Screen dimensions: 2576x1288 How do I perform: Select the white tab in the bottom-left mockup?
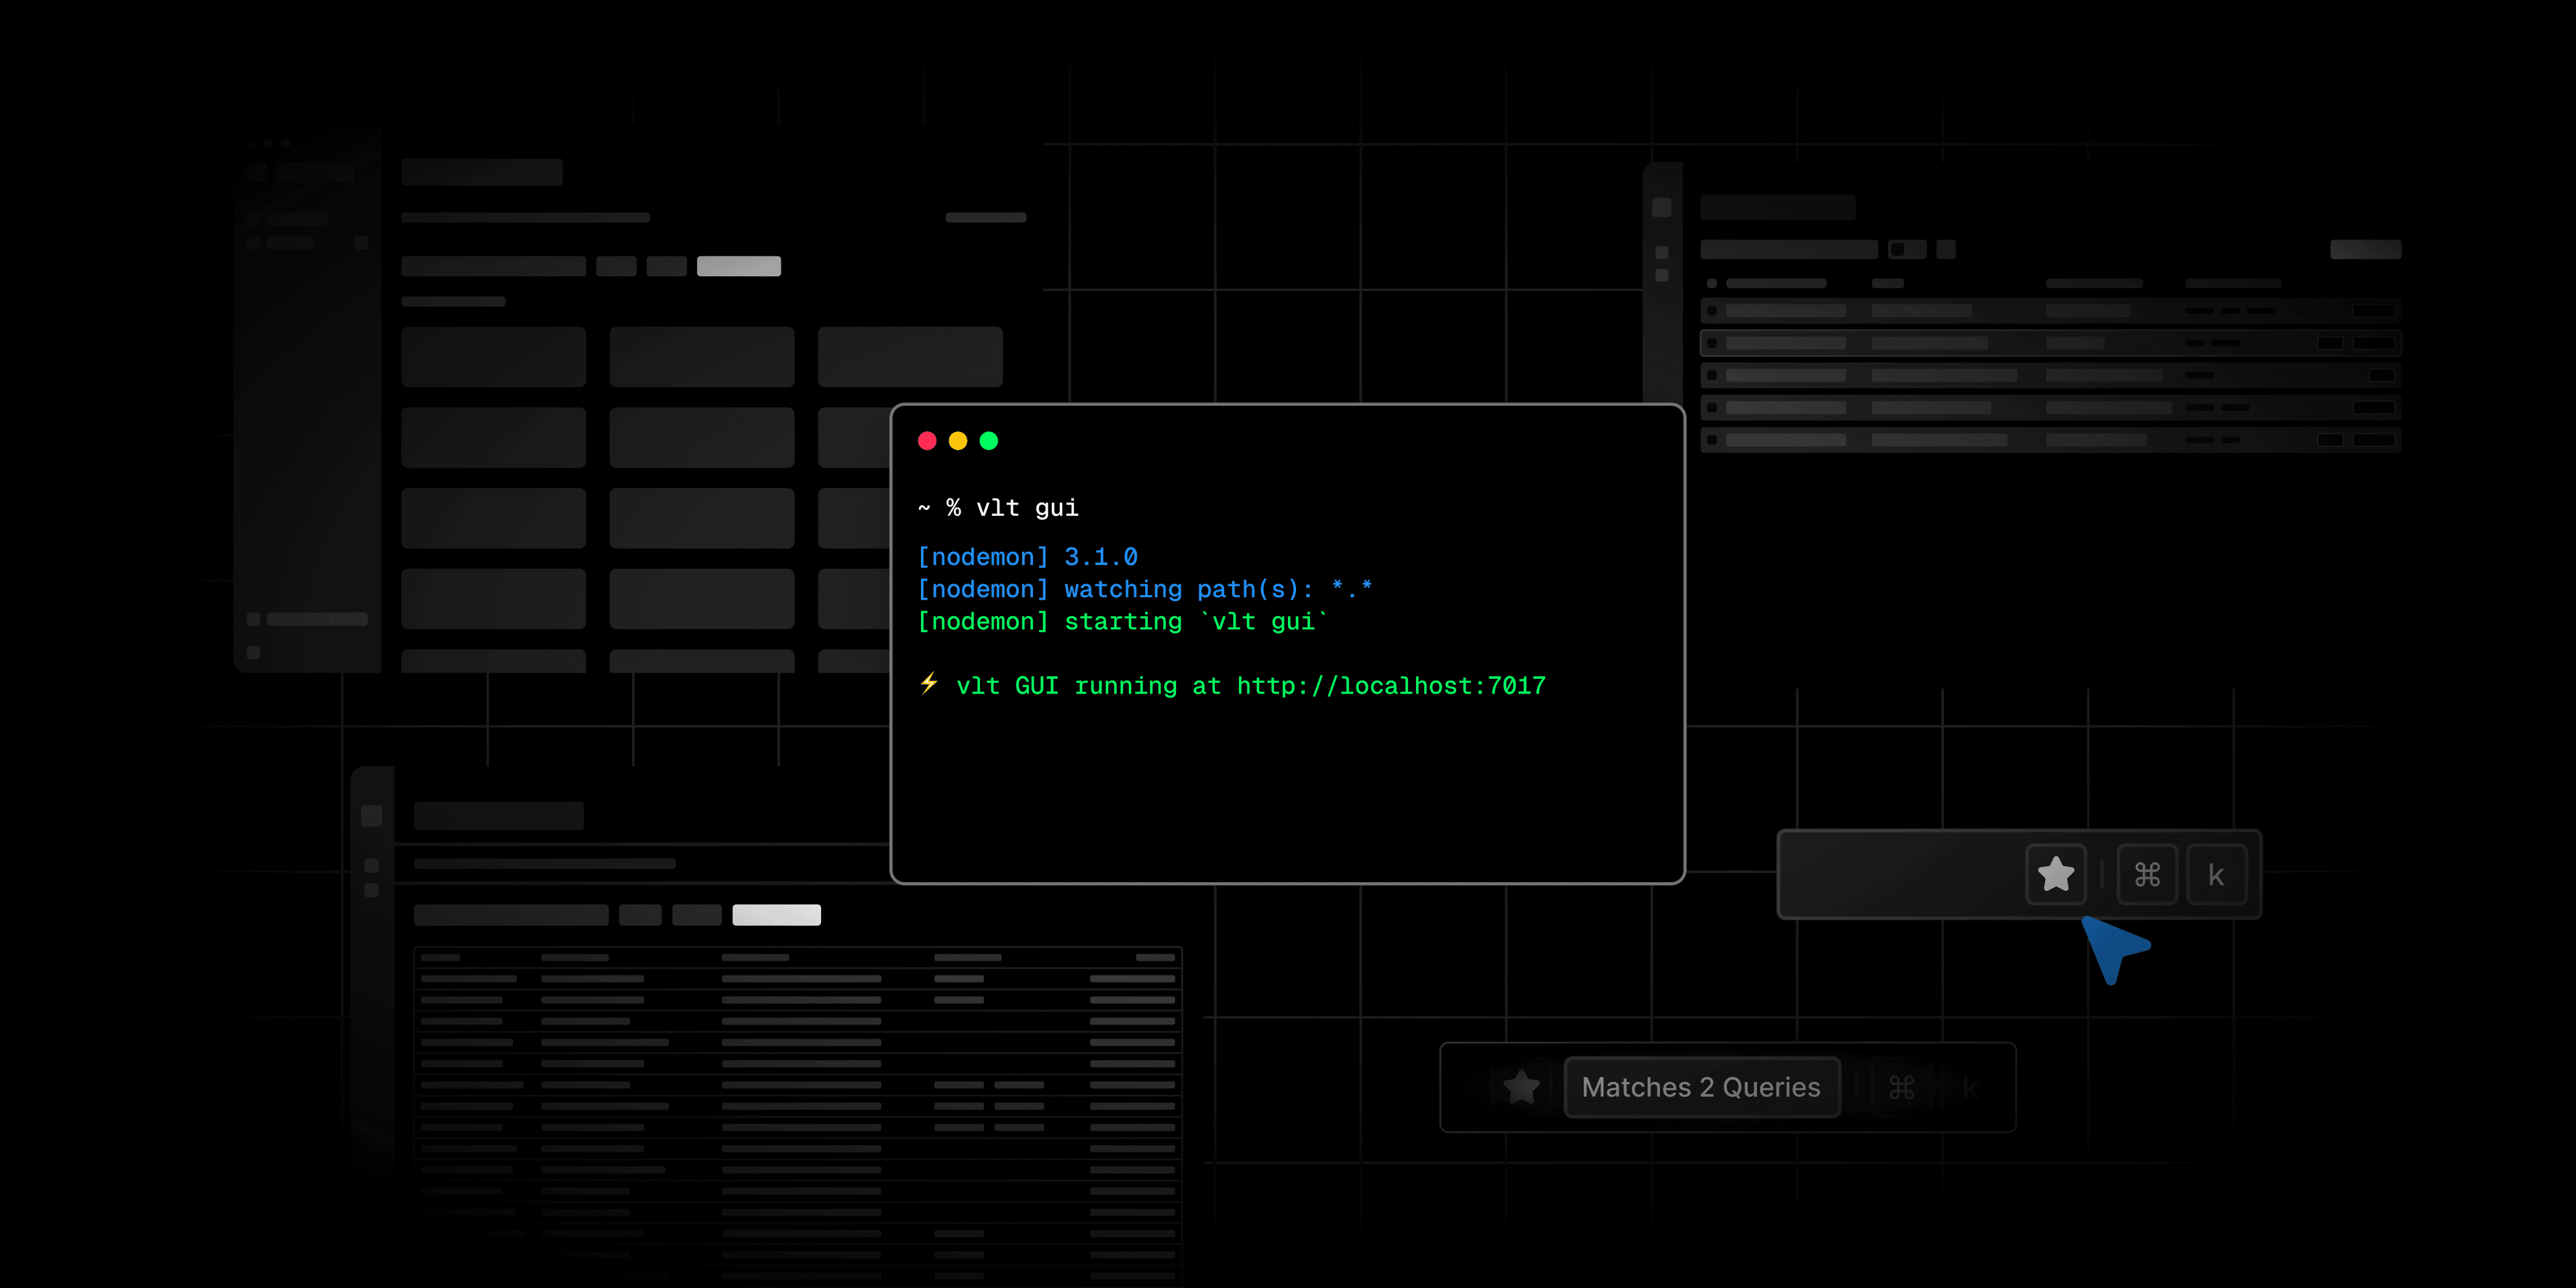click(777, 915)
